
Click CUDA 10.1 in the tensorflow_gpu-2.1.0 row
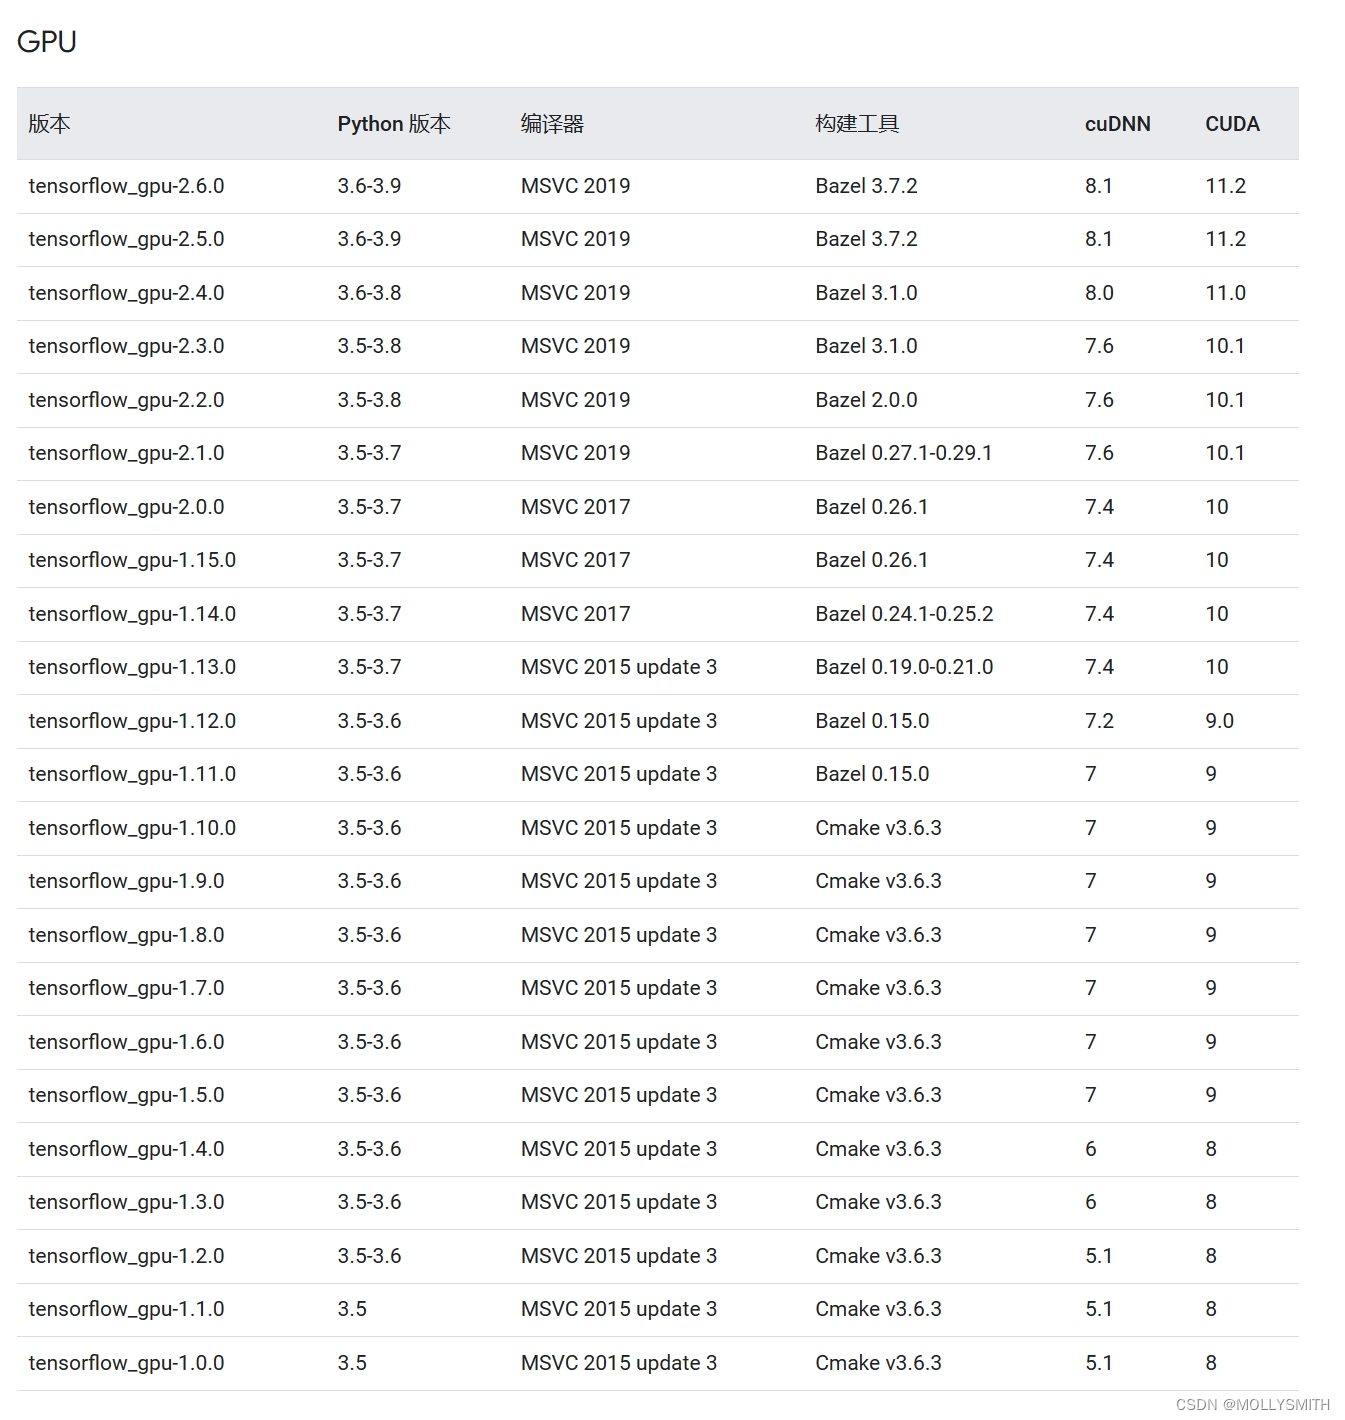[1225, 453]
